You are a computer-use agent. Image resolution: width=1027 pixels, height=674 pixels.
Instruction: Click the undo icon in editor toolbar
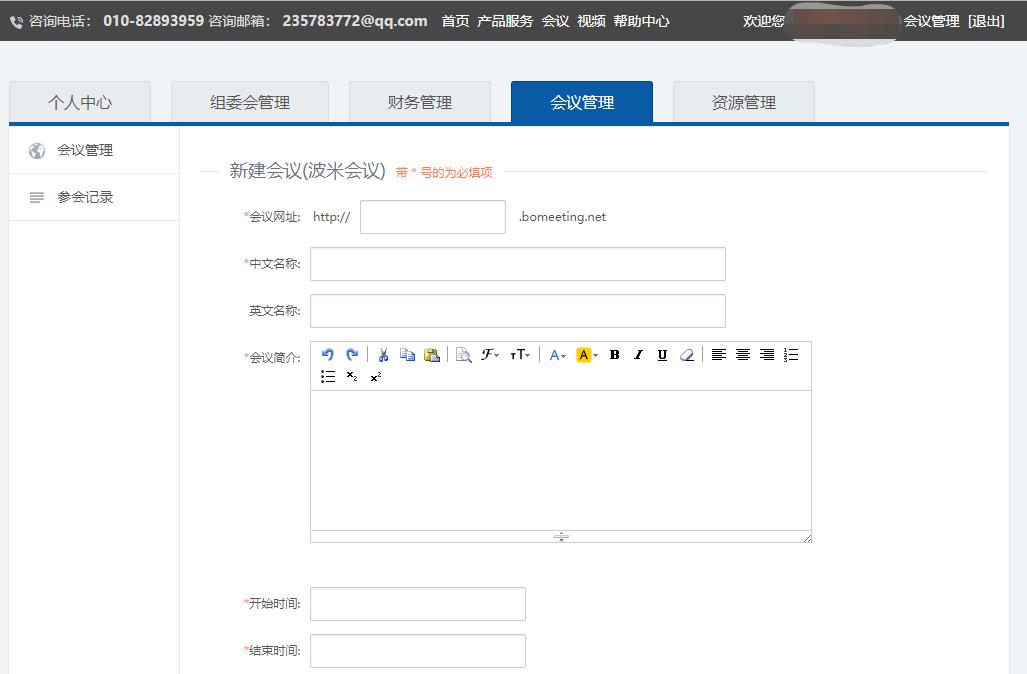[327, 355]
